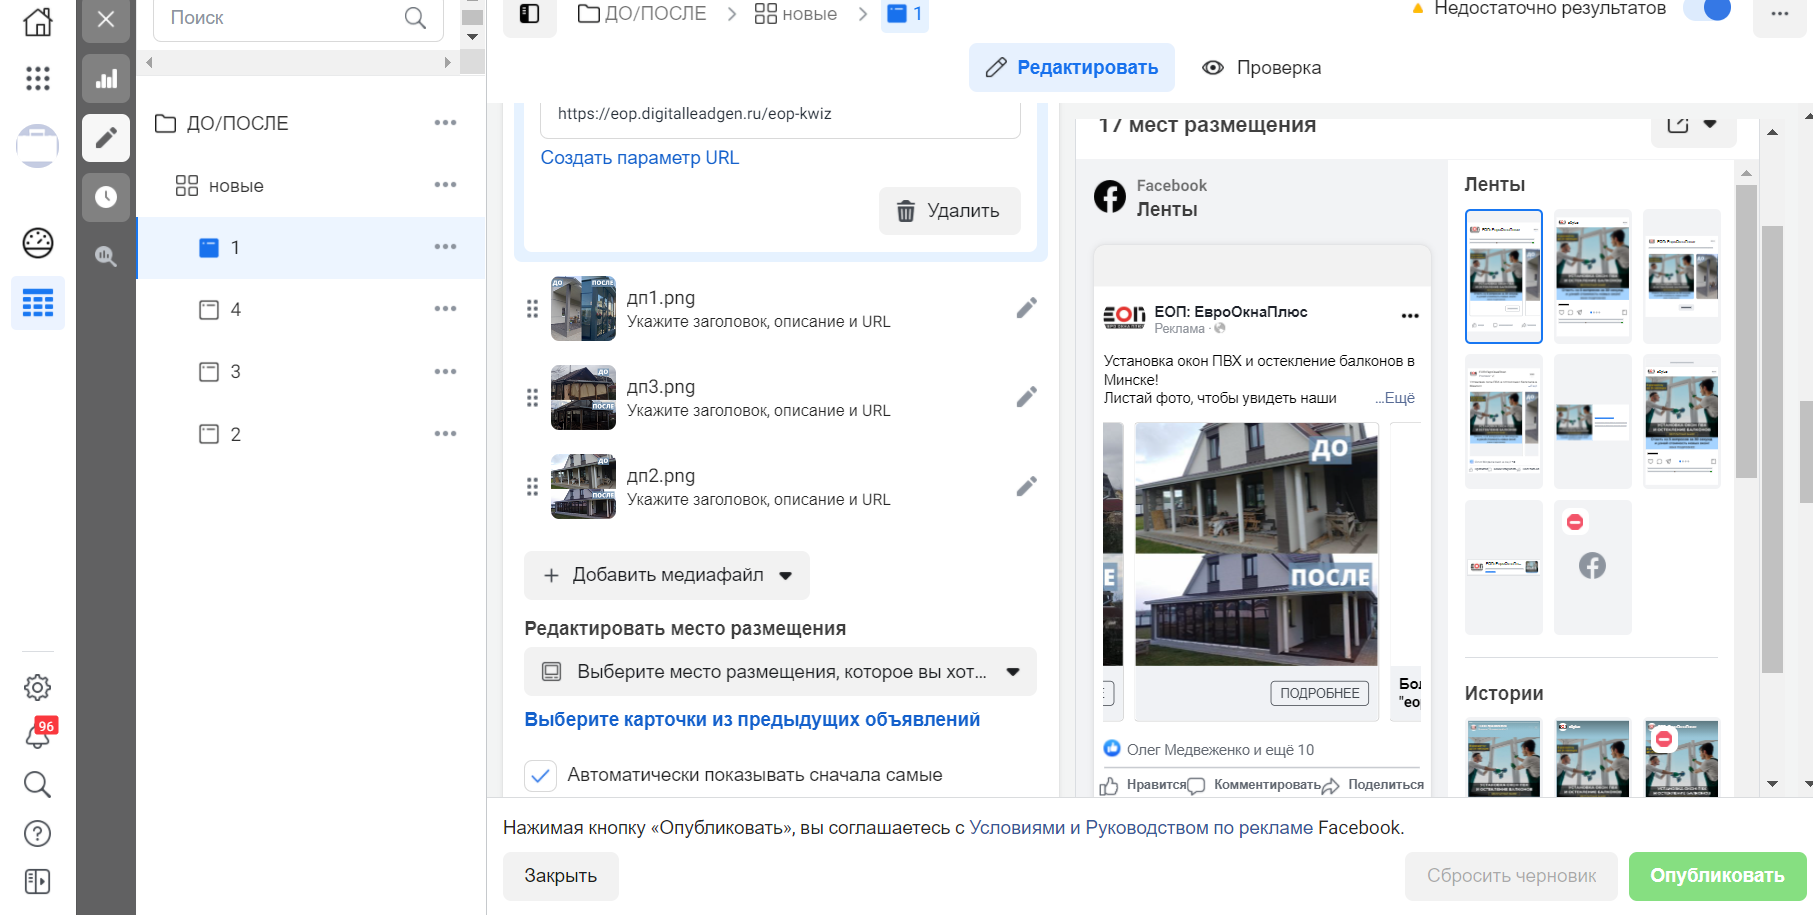Edit the дп3.png card with pencil
Screen dimensions: 1813x915
[x=1026, y=397]
